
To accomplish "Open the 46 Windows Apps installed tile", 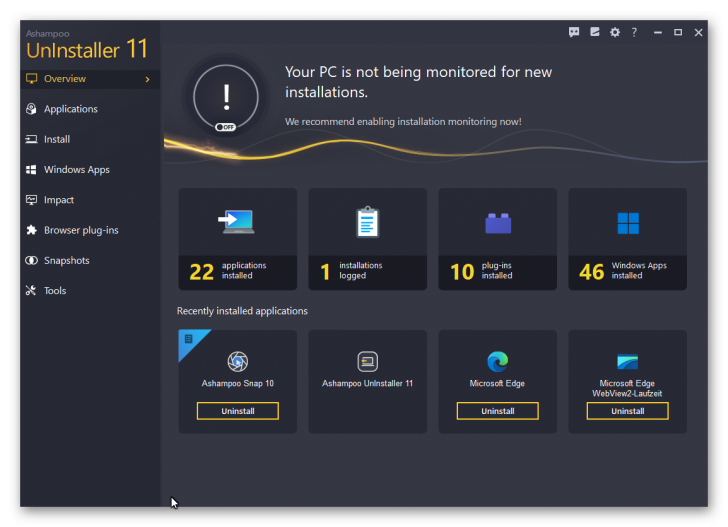I will click(628, 239).
